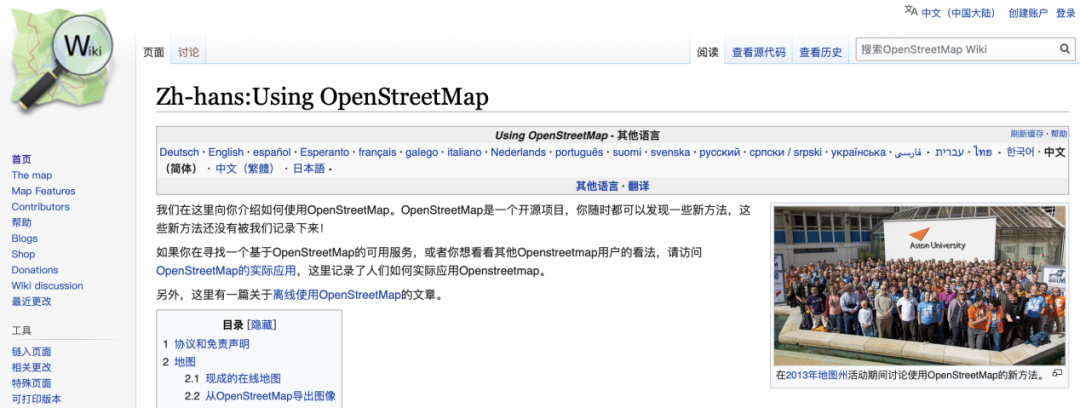Click 登录 link

point(1066,12)
